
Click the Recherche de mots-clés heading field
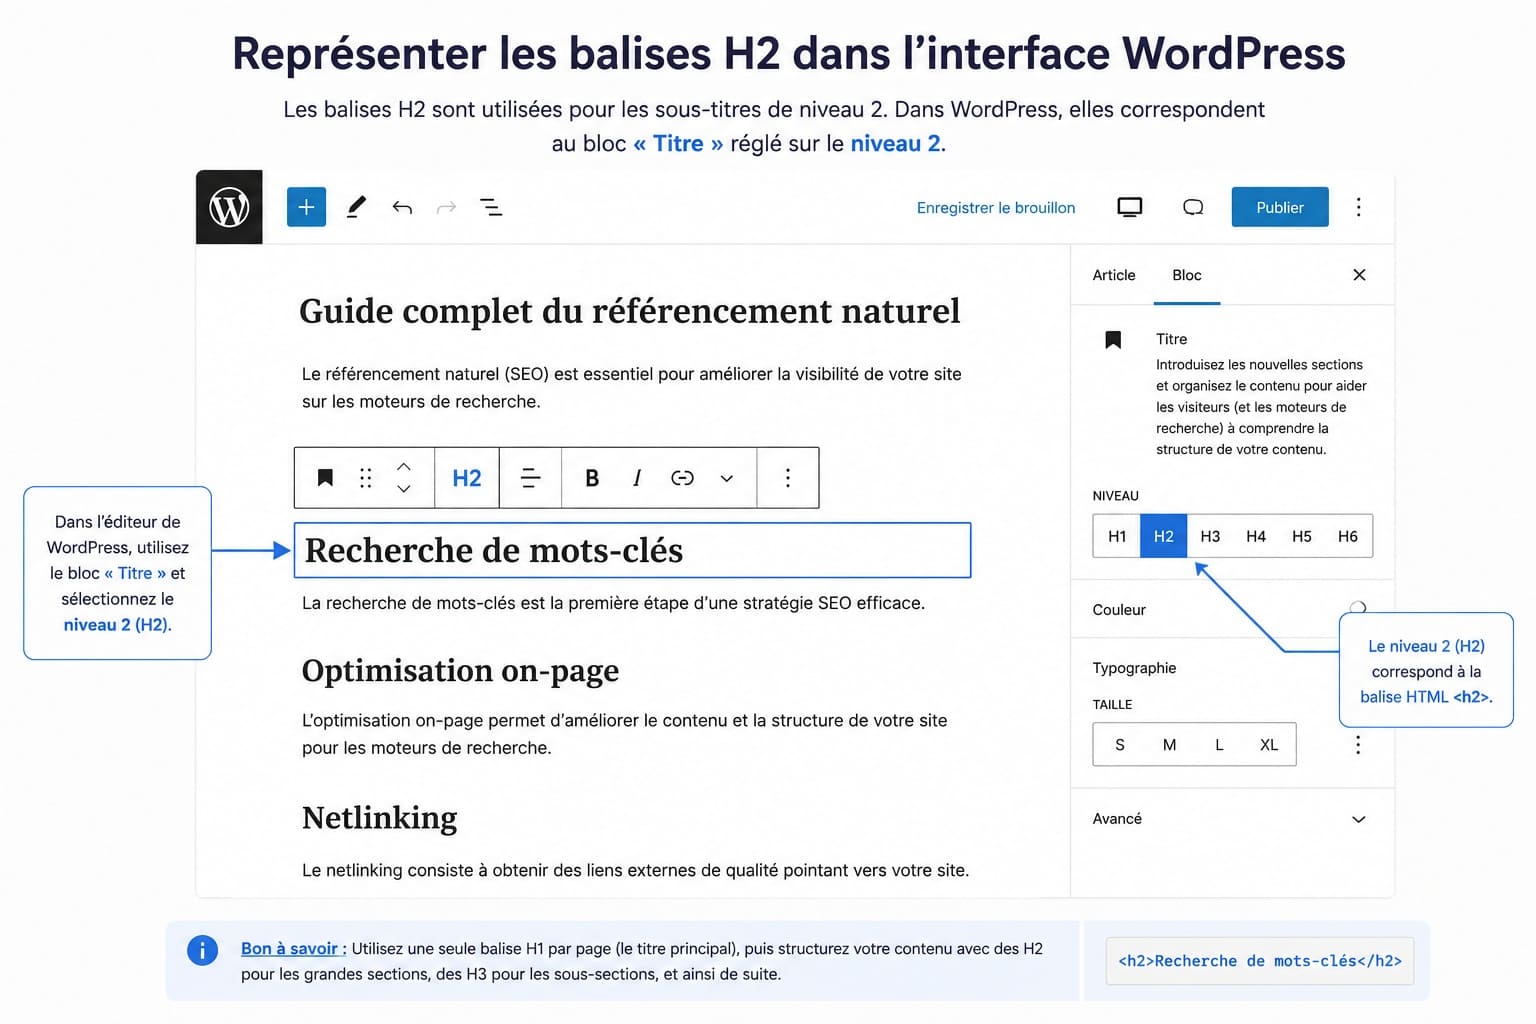coord(632,550)
